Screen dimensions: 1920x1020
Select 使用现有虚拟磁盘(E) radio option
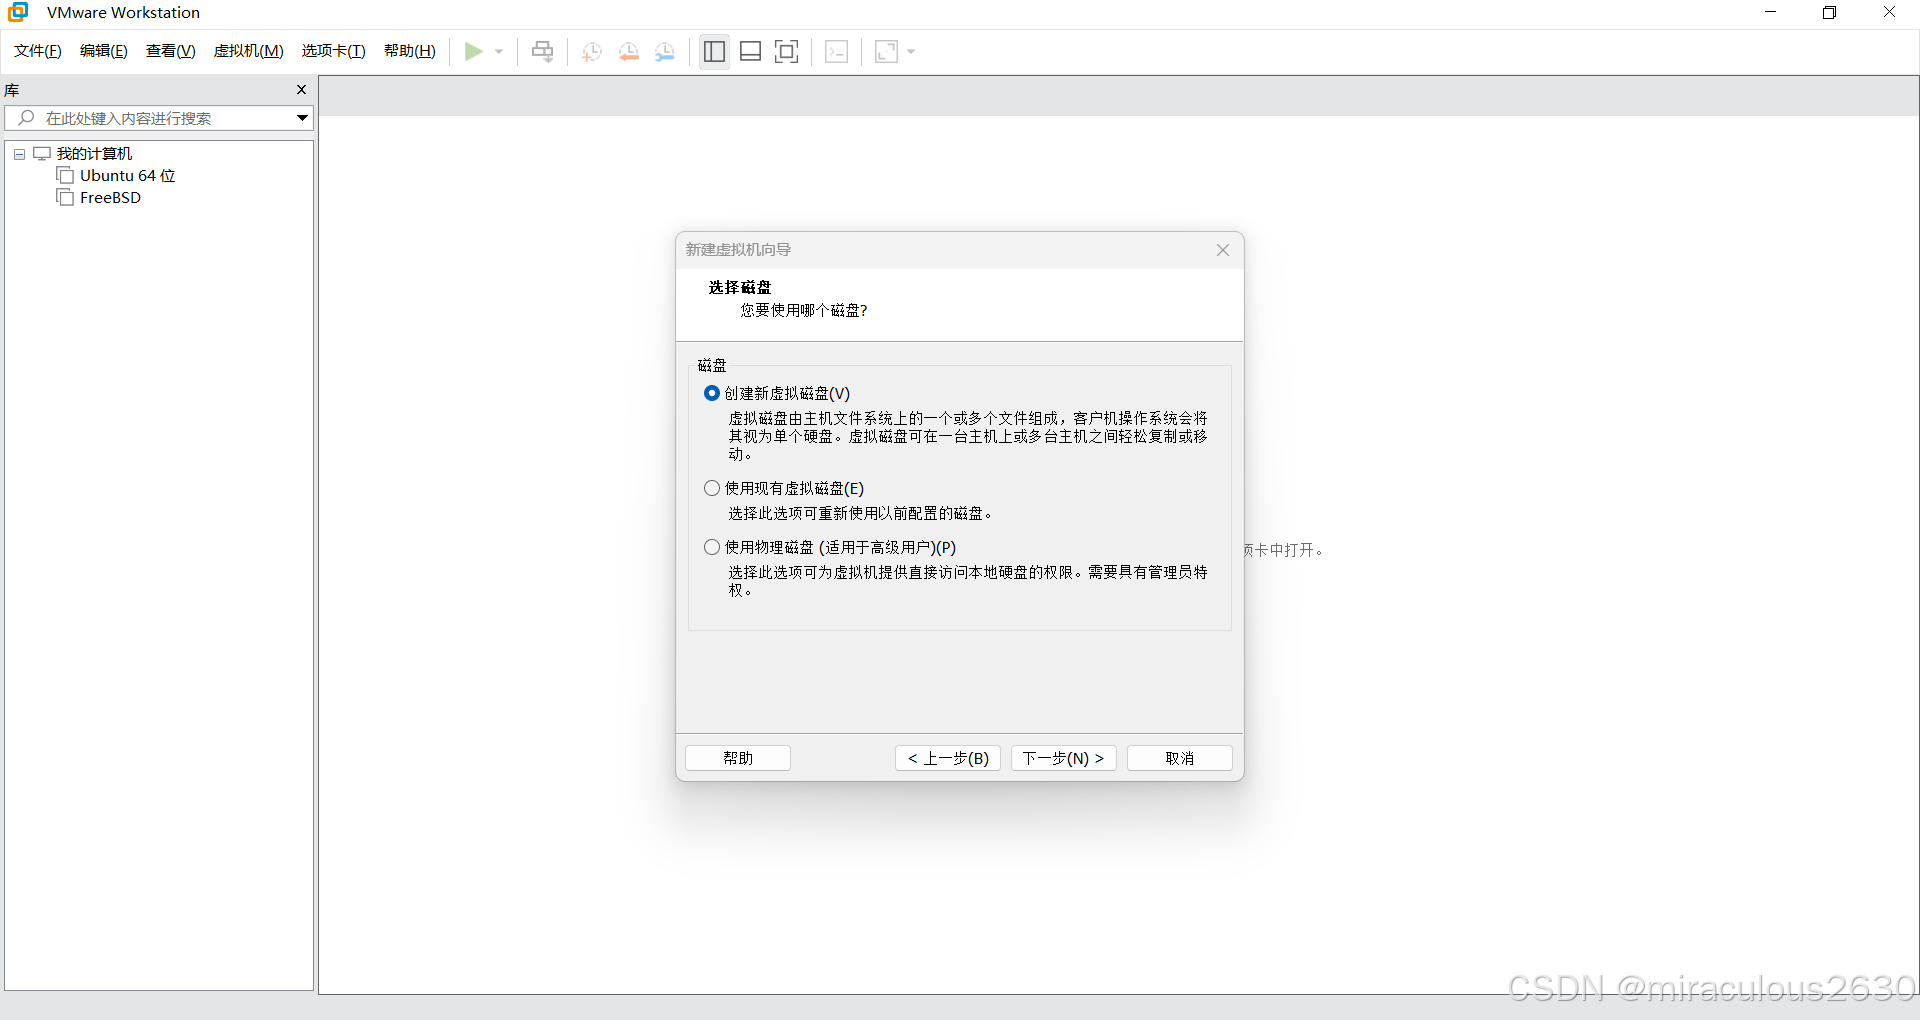[x=712, y=488]
